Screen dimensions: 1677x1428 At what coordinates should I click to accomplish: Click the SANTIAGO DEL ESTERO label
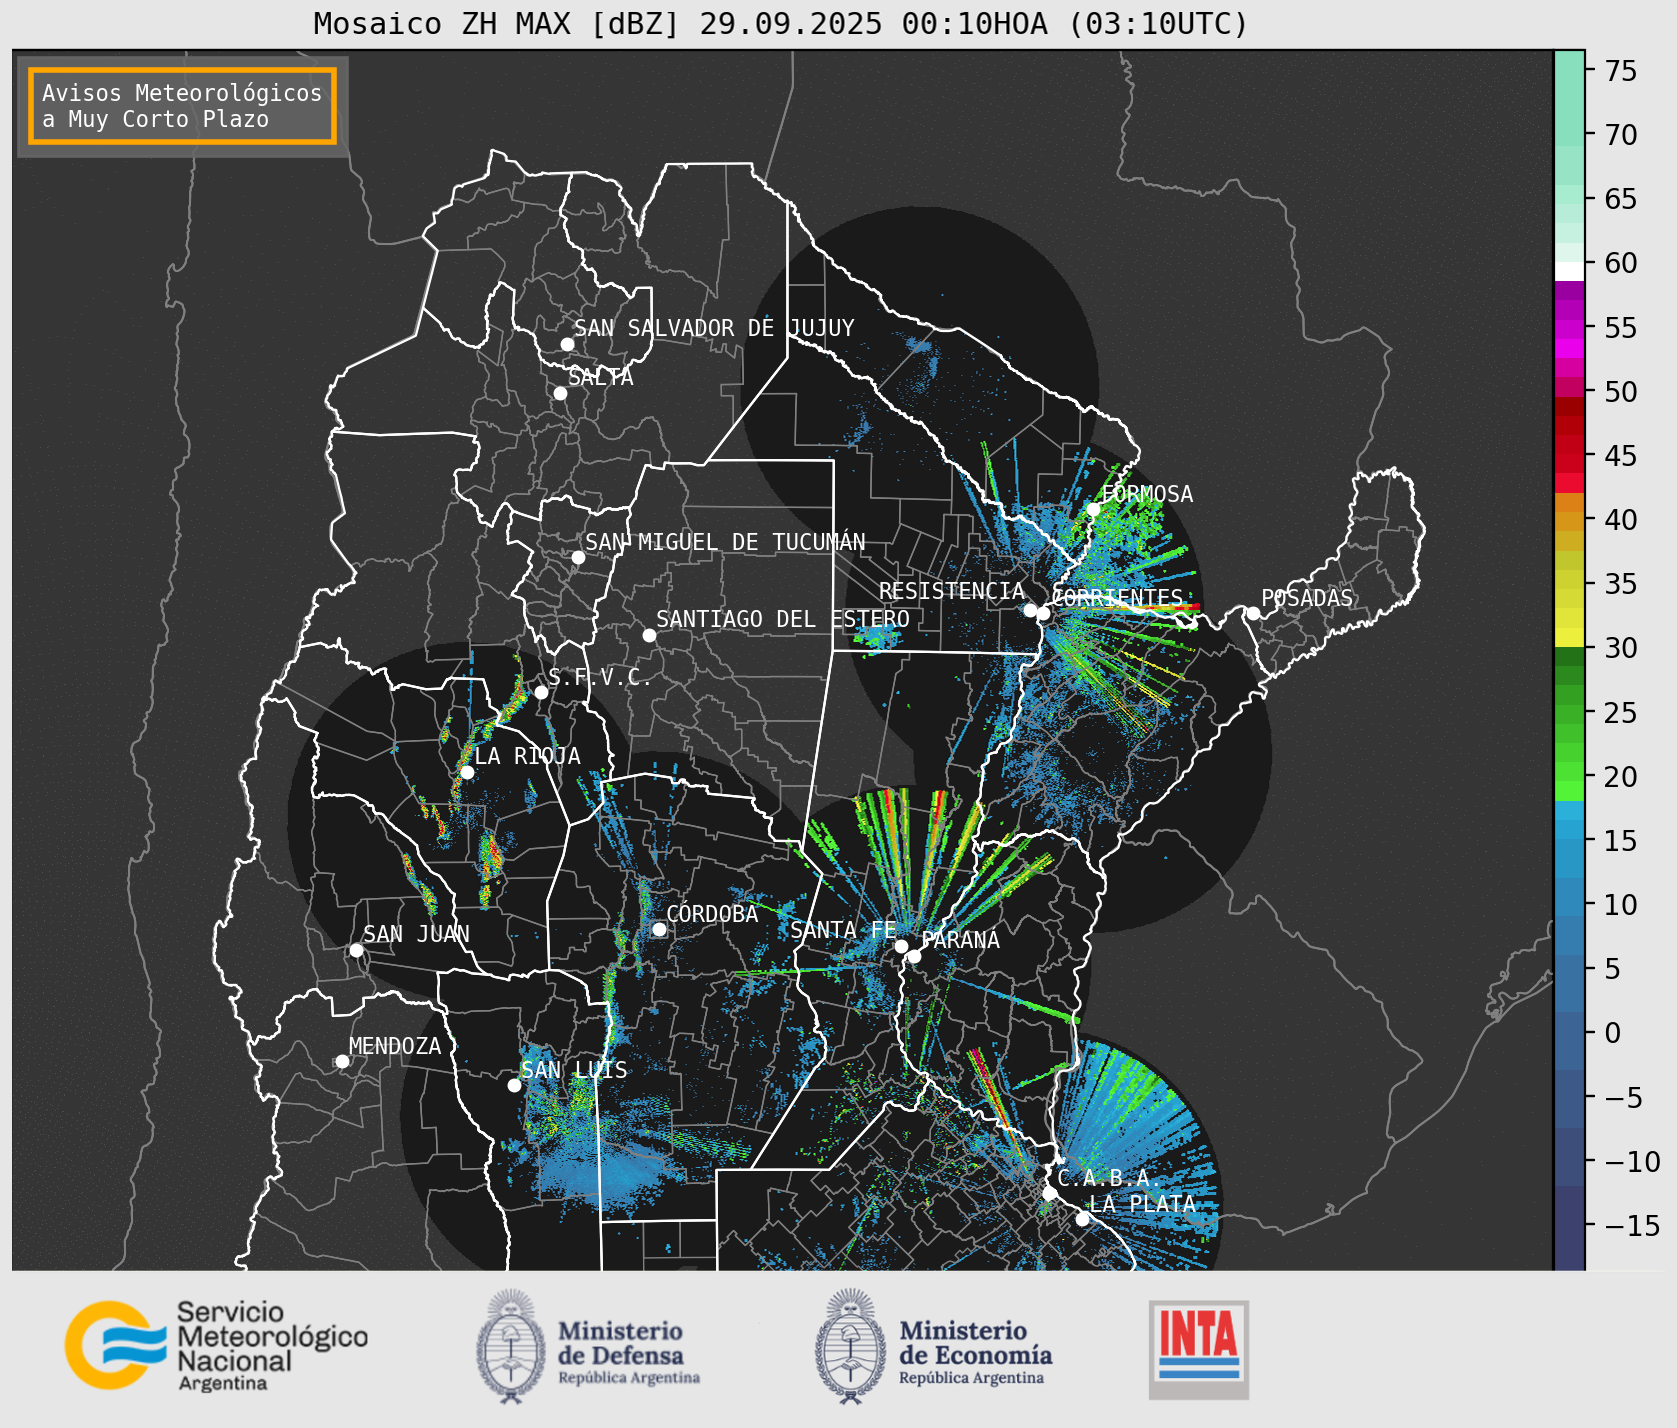click(783, 619)
